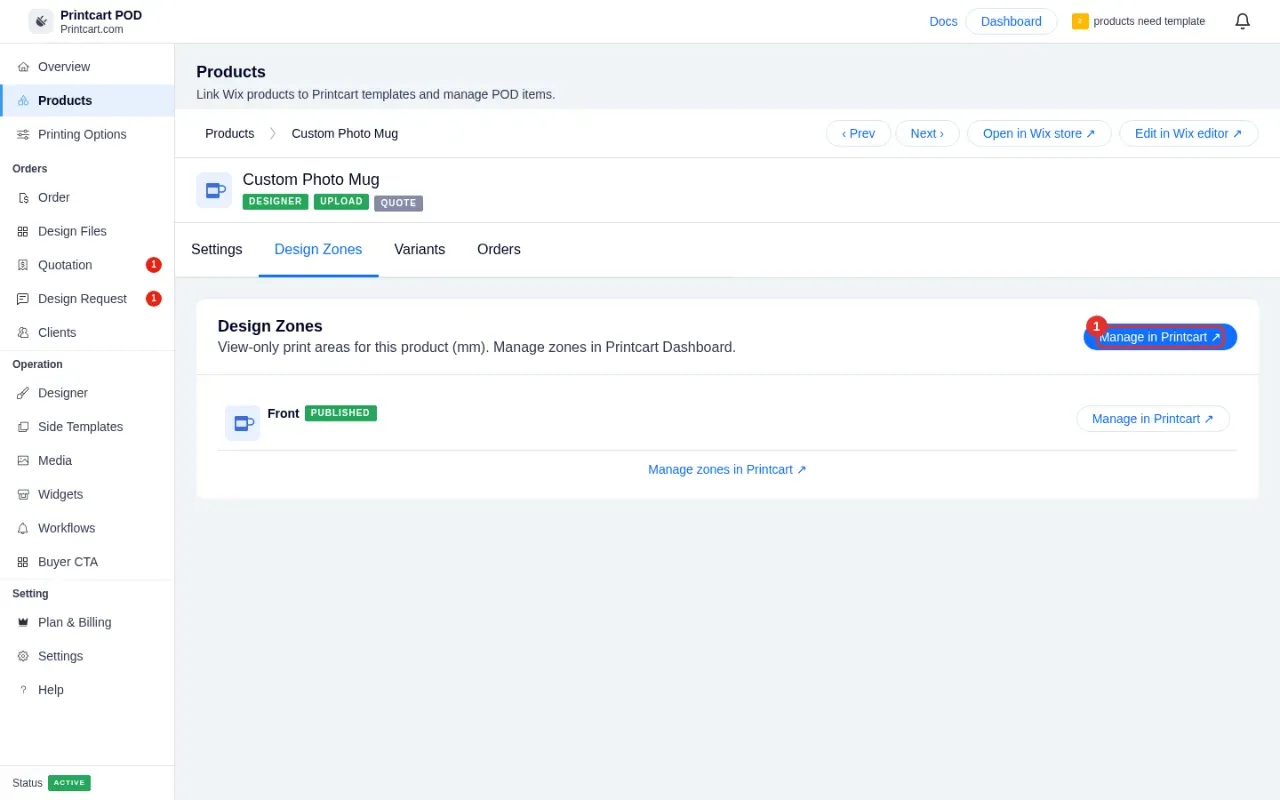Click the Clients people icon
This screenshot has height=800, width=1280.
23,333
